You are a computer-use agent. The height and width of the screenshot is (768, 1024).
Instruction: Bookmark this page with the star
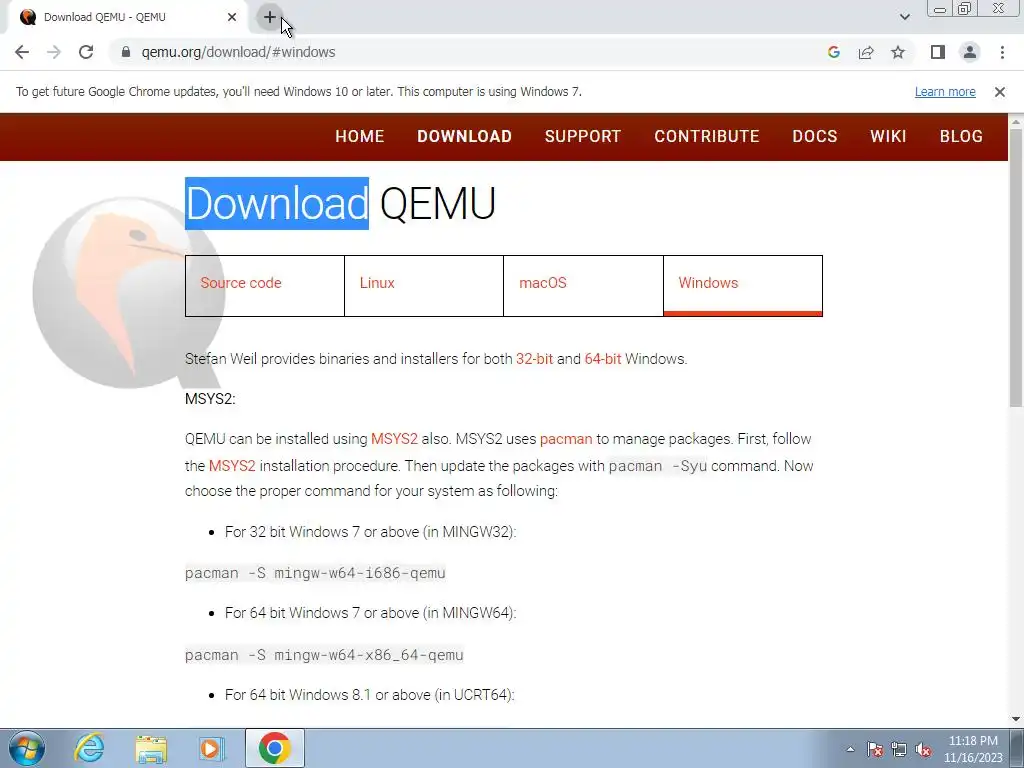coord(898,52)
